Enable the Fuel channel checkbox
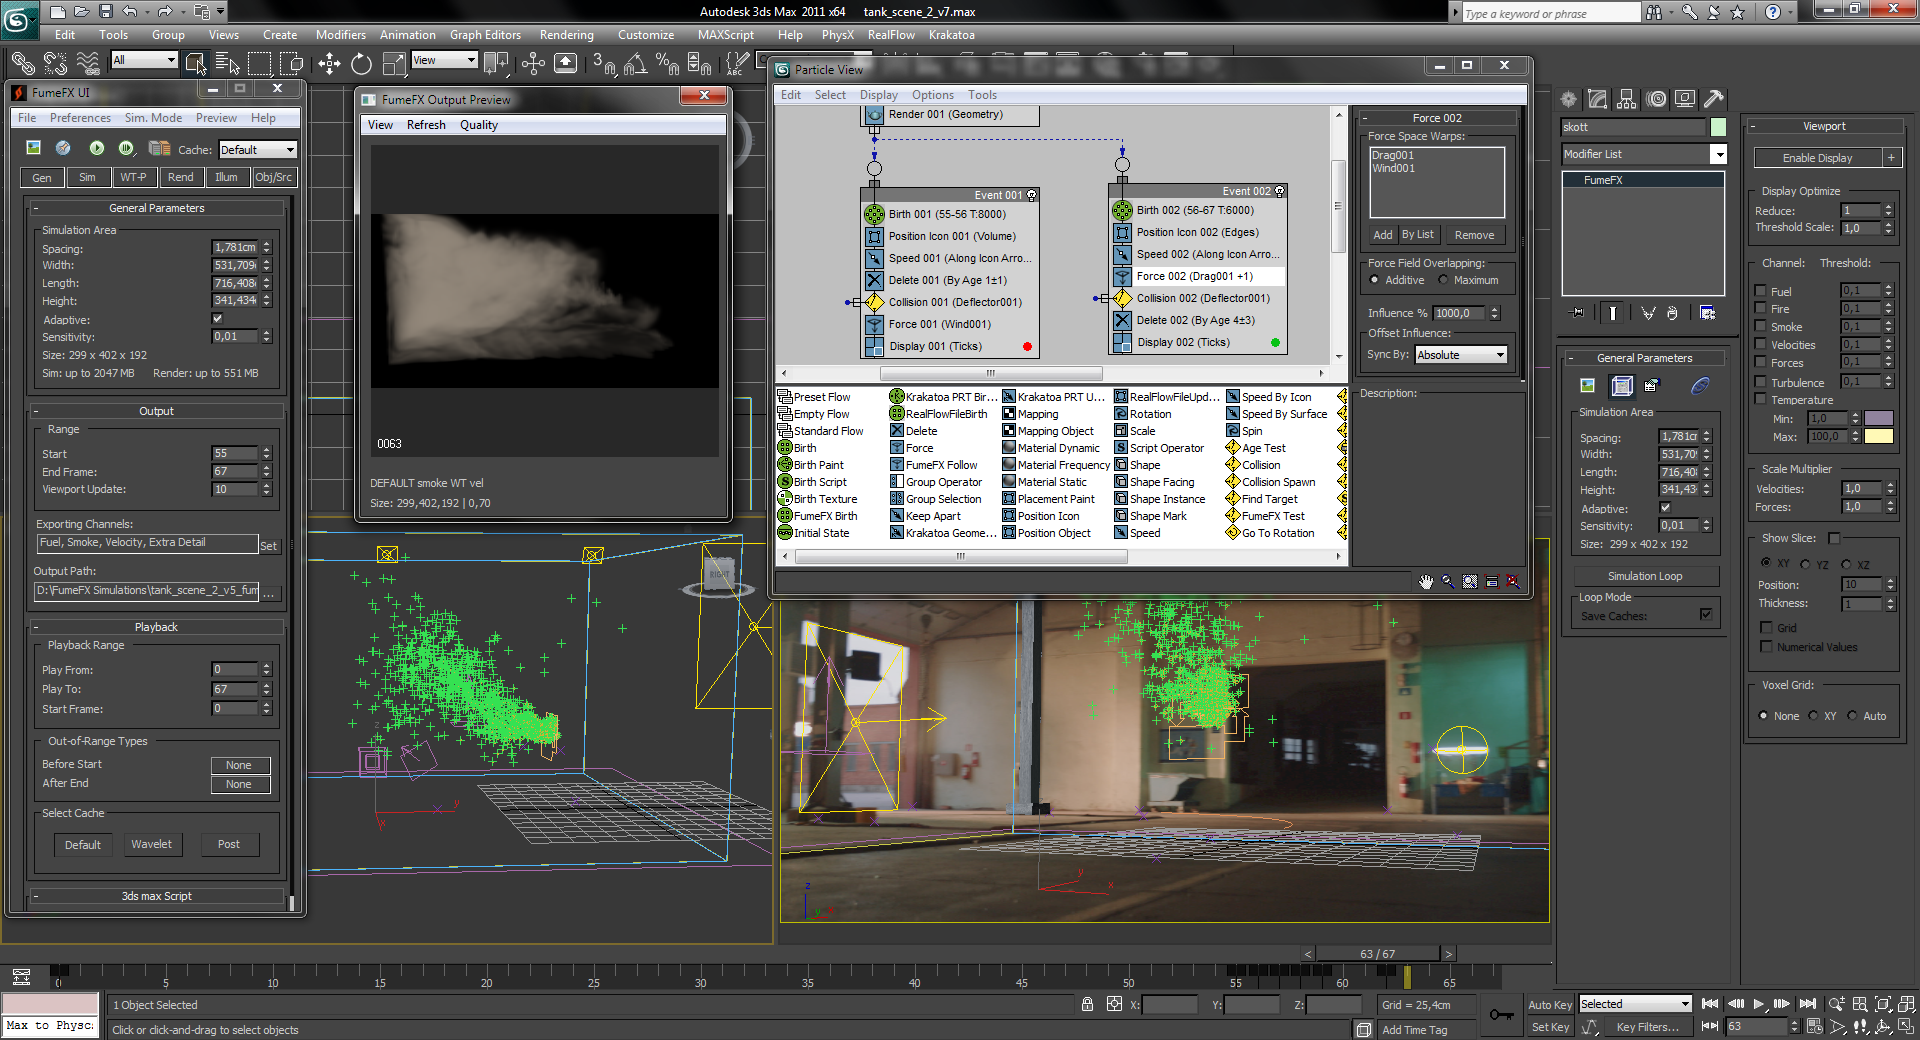The image size is (1920, 1040). coord(1760,291)
